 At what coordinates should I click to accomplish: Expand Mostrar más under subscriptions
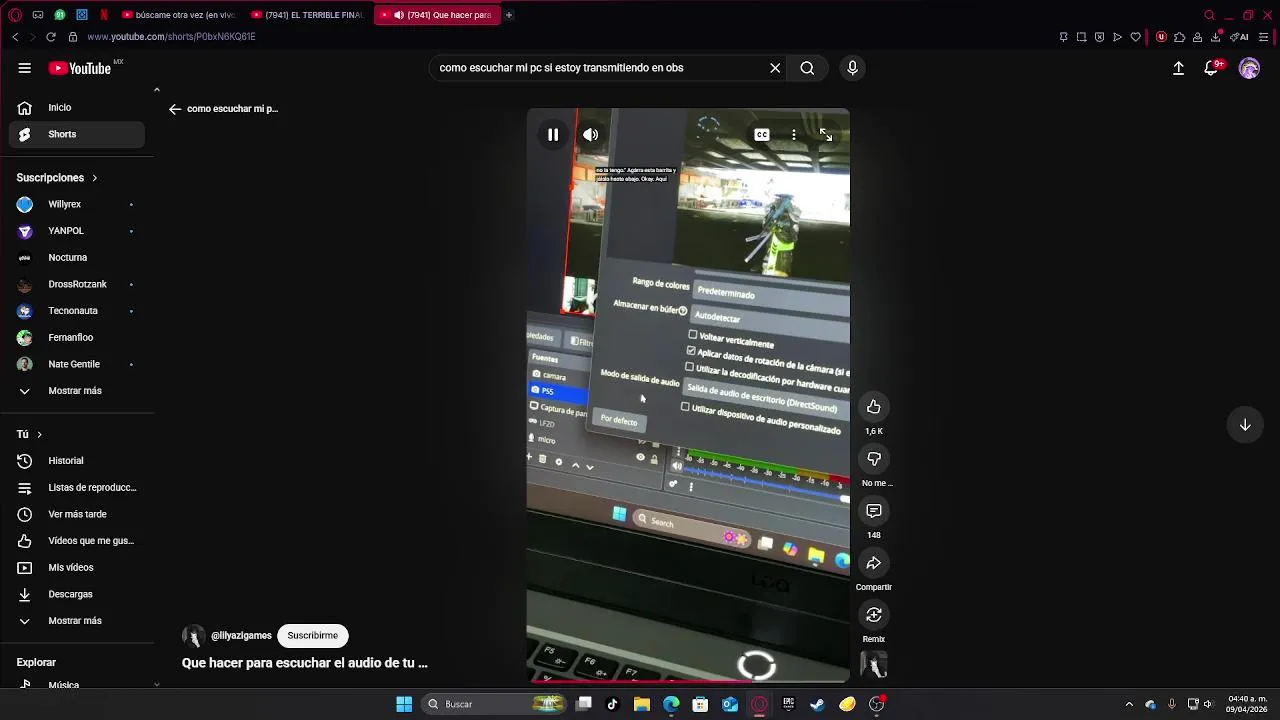tap(77, 391)
